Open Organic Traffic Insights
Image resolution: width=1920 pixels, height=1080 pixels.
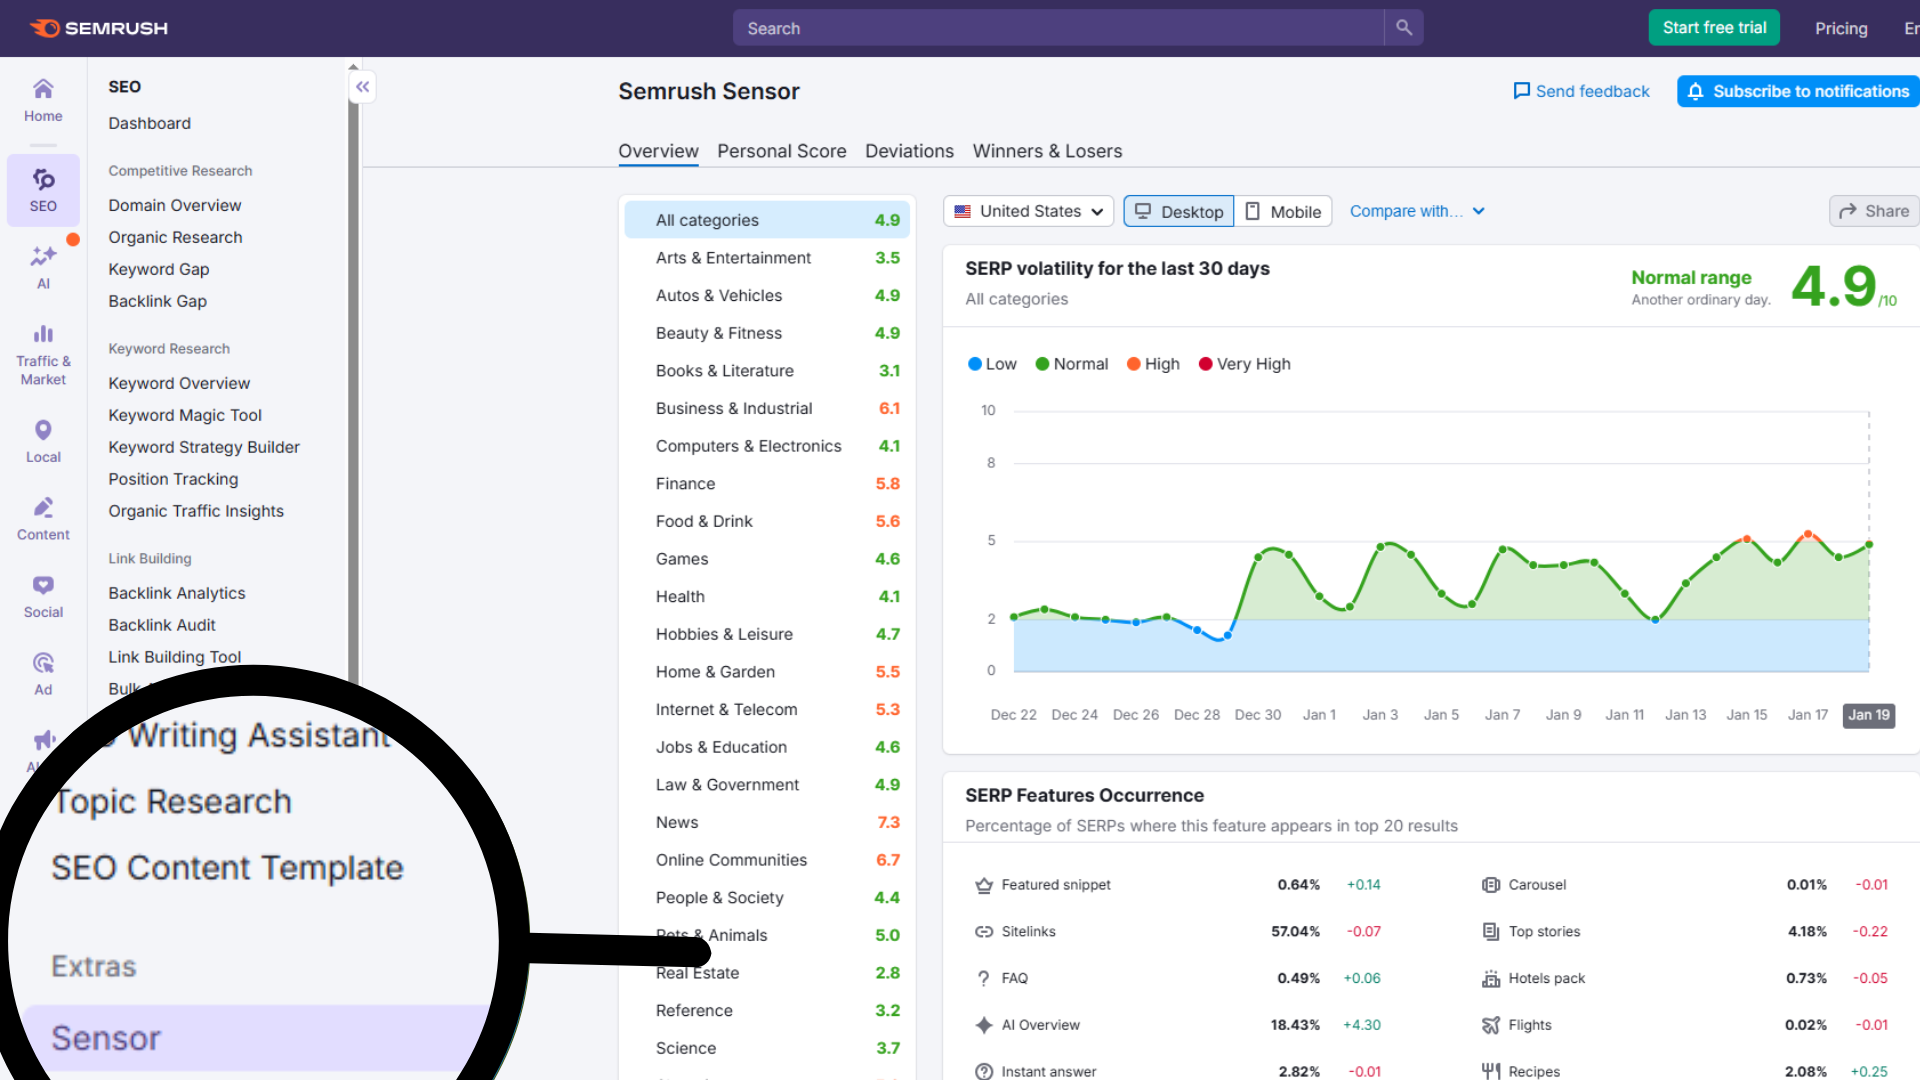point(196,511)
